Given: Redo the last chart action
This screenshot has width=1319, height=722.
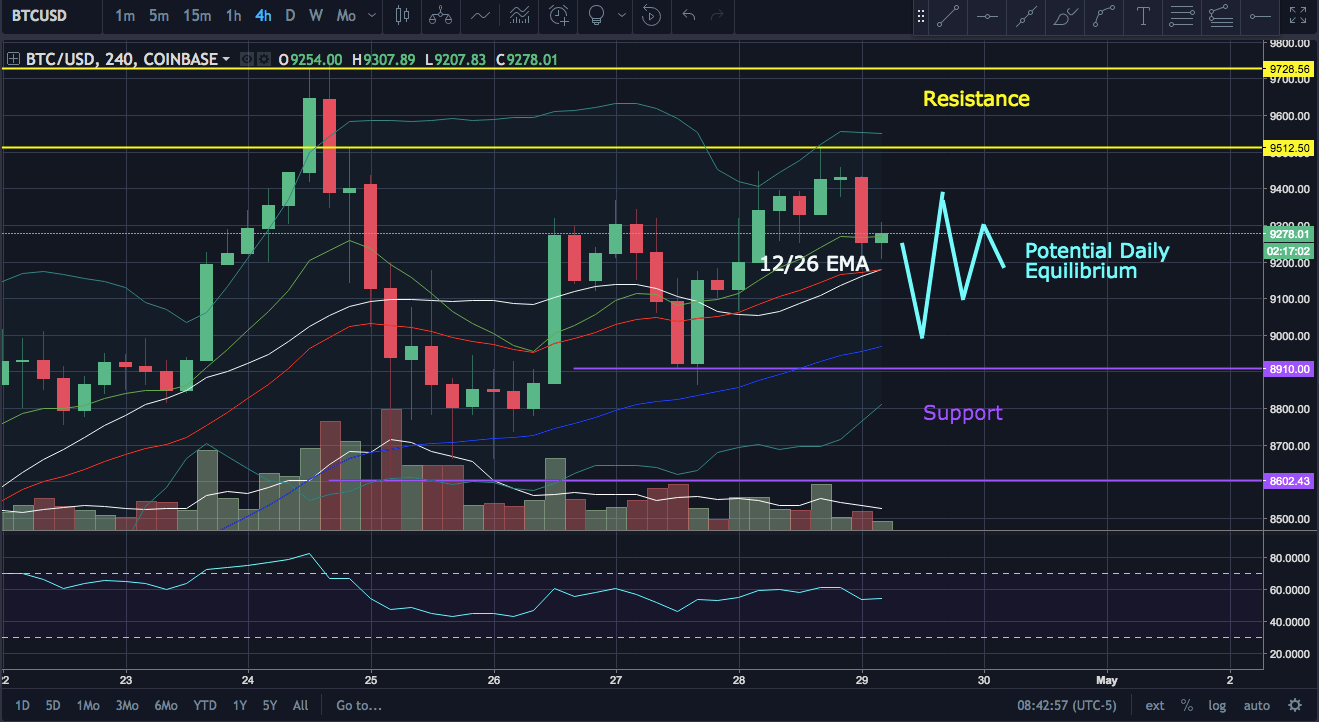Looking at the screenshot, I should tap(716, 15).
